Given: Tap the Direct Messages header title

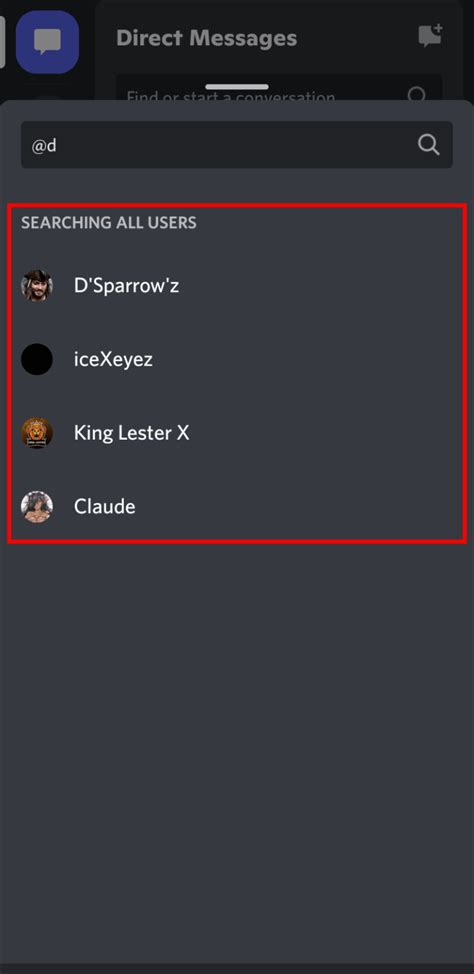Looking at the screenshot, I should tap(206, 38).
